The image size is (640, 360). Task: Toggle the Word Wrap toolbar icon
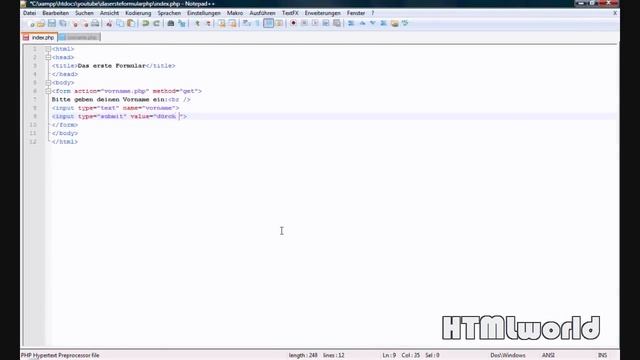pos(247,24)
